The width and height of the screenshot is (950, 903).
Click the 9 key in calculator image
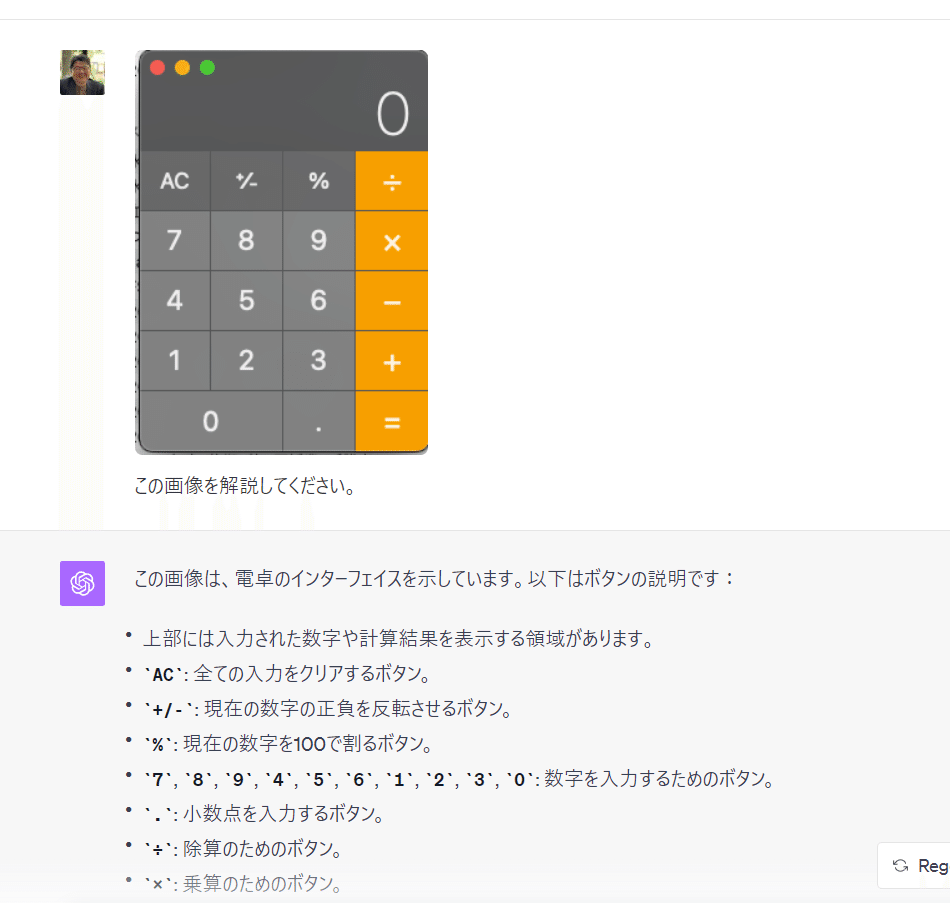coord(319,241)
